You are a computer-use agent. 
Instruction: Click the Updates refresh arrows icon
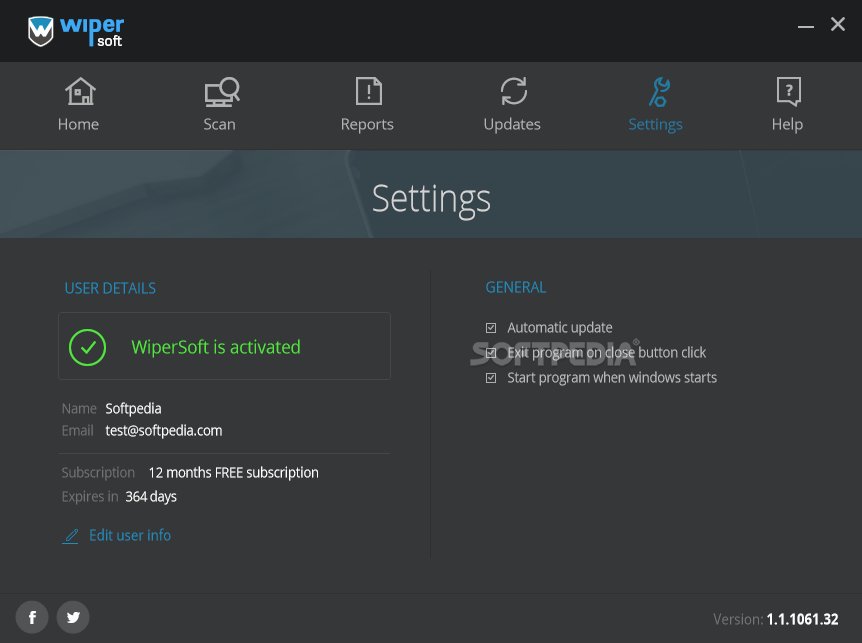(513, 91)
